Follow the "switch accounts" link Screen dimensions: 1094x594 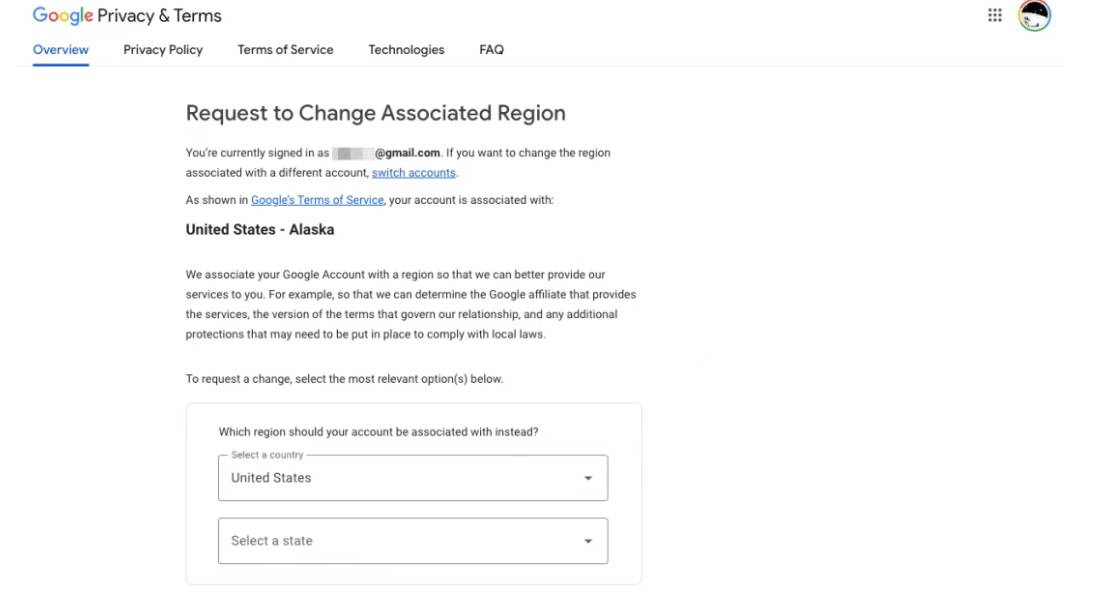[414, 173]
